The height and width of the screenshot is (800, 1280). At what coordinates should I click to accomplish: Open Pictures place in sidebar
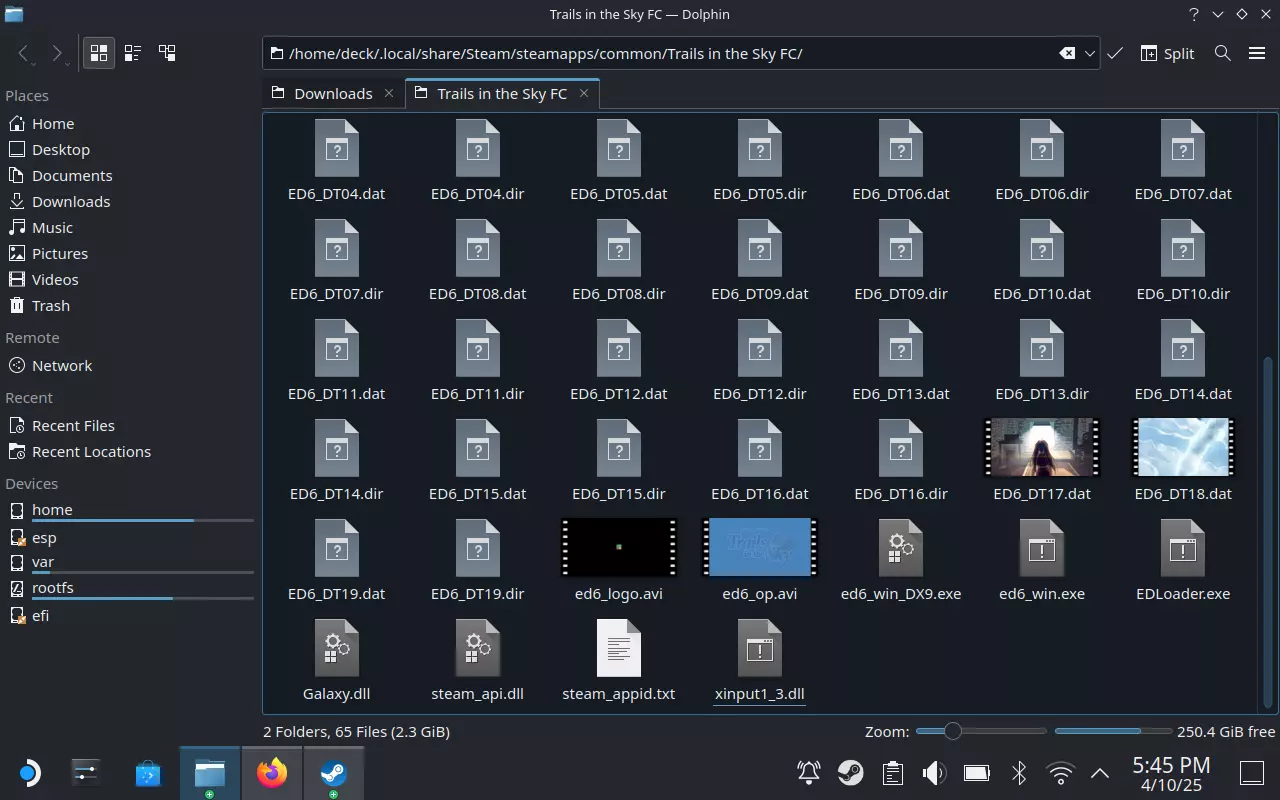coord(60,253)
